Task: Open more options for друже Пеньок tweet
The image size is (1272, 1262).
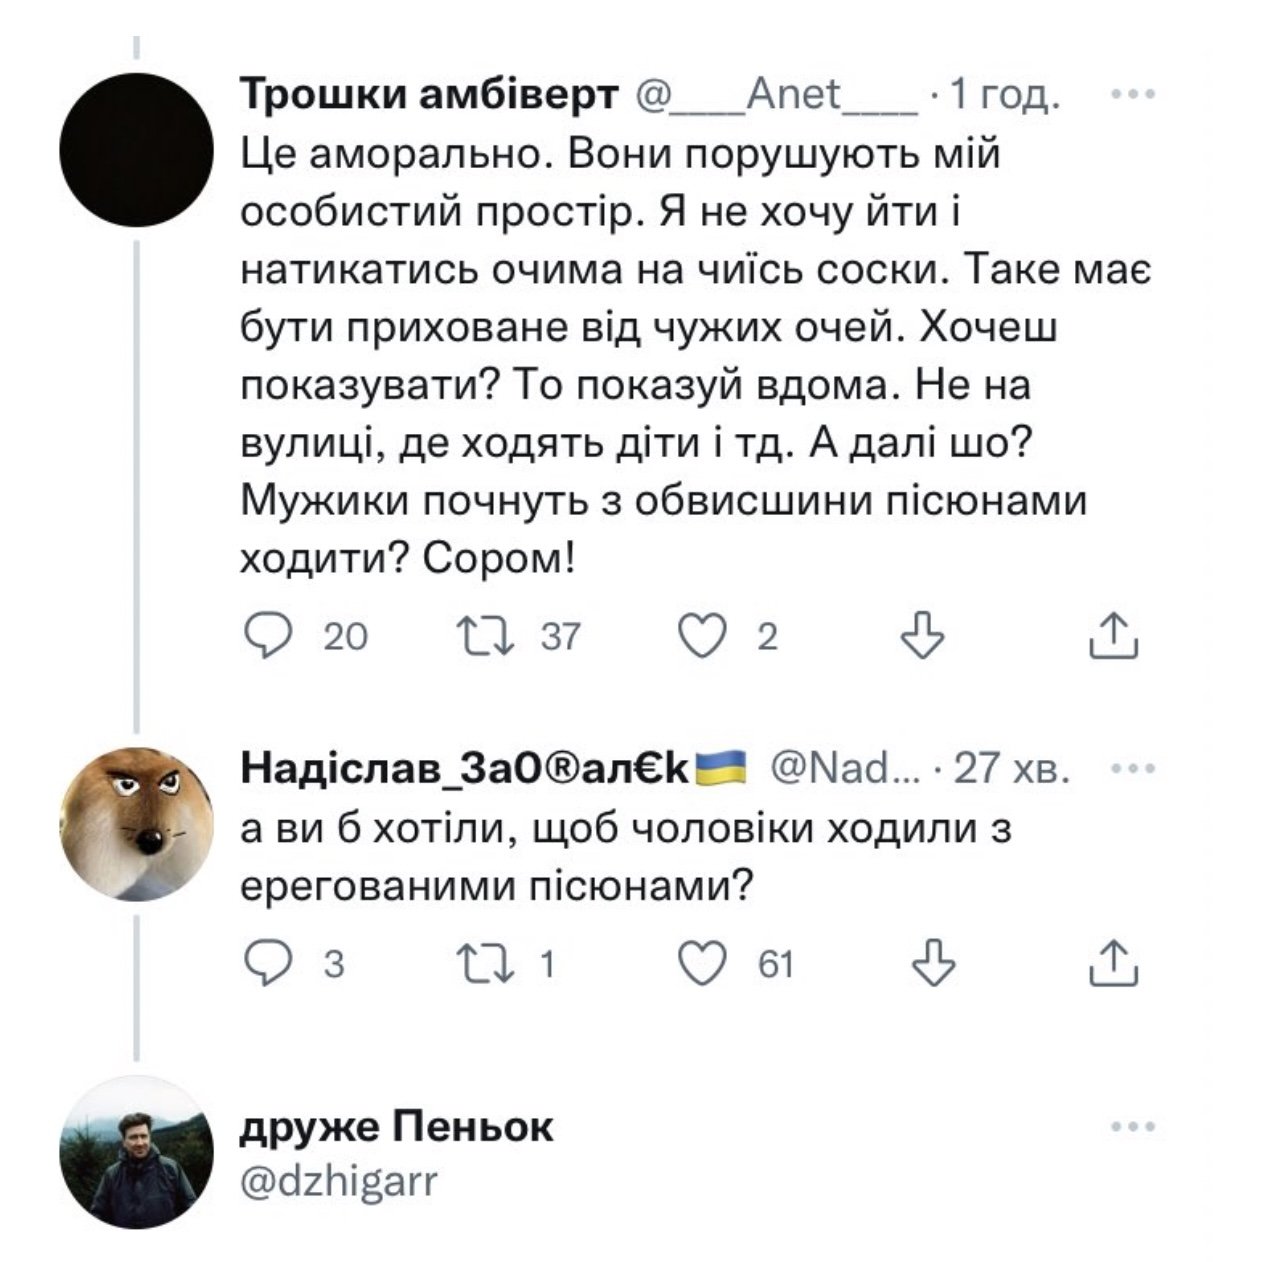Action: 1134,1128
